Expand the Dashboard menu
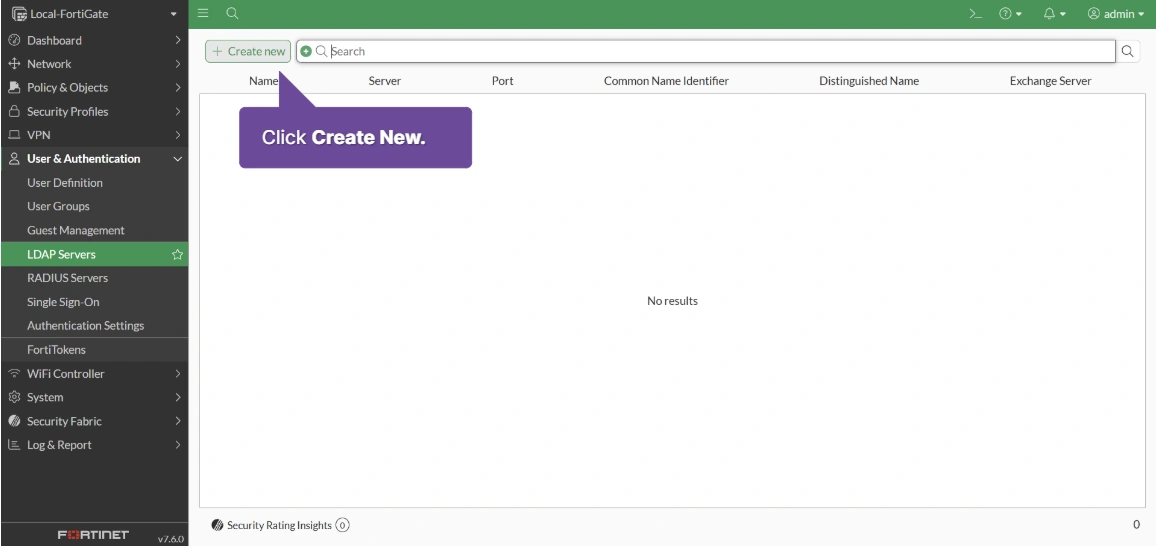The height and width of the screenshot is (547, 1156). click(94, 41)
